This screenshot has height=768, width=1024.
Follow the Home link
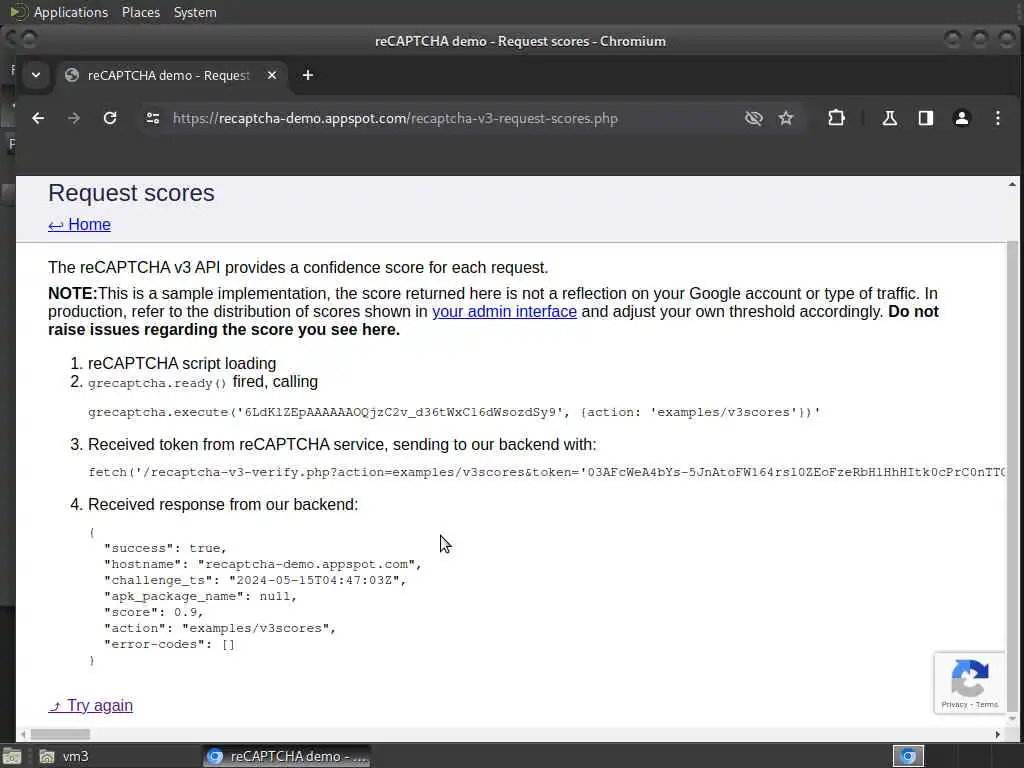point(79,225)
